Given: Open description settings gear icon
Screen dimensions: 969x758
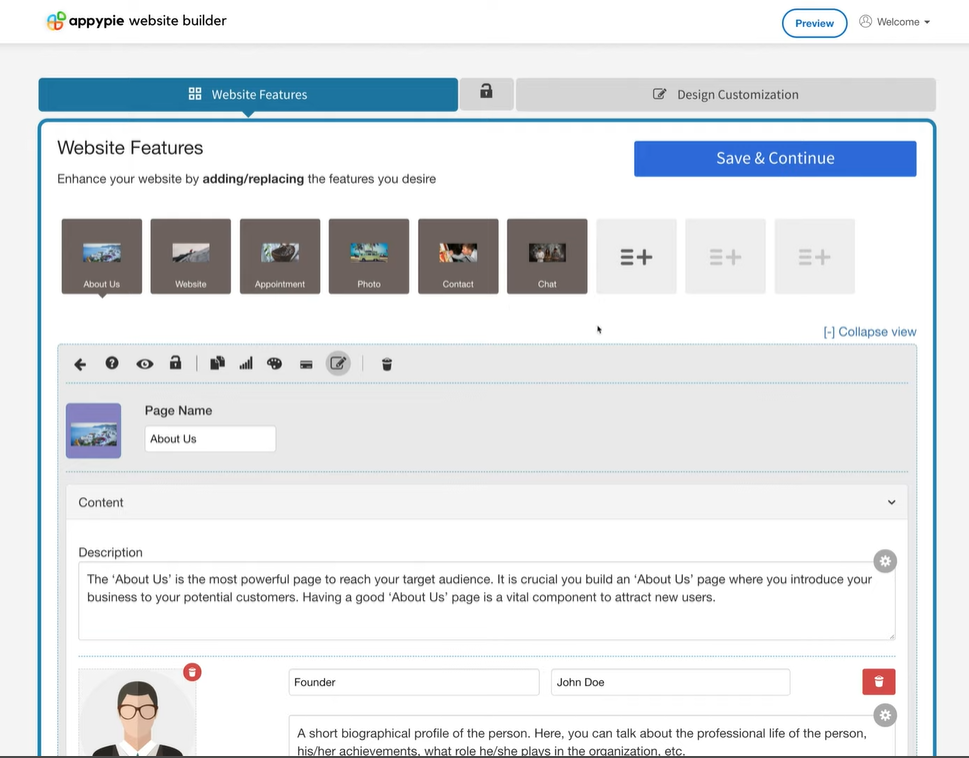Looking at the screenshot, I should [885, 561].
